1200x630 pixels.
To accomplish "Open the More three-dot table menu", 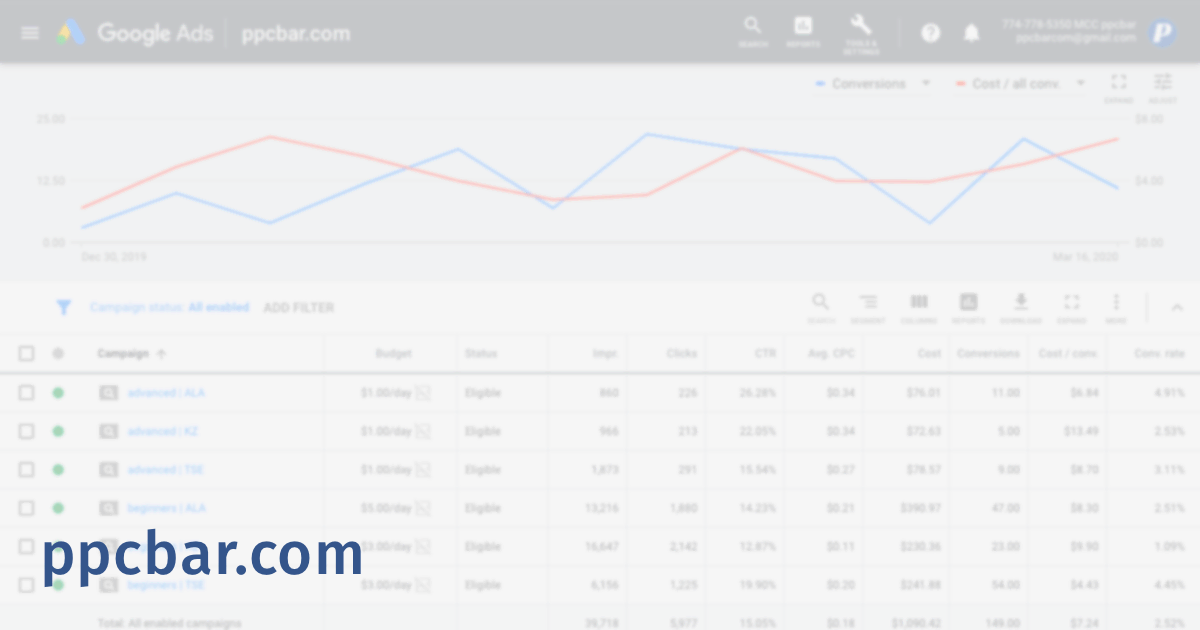I will (x=1116, y=308).
